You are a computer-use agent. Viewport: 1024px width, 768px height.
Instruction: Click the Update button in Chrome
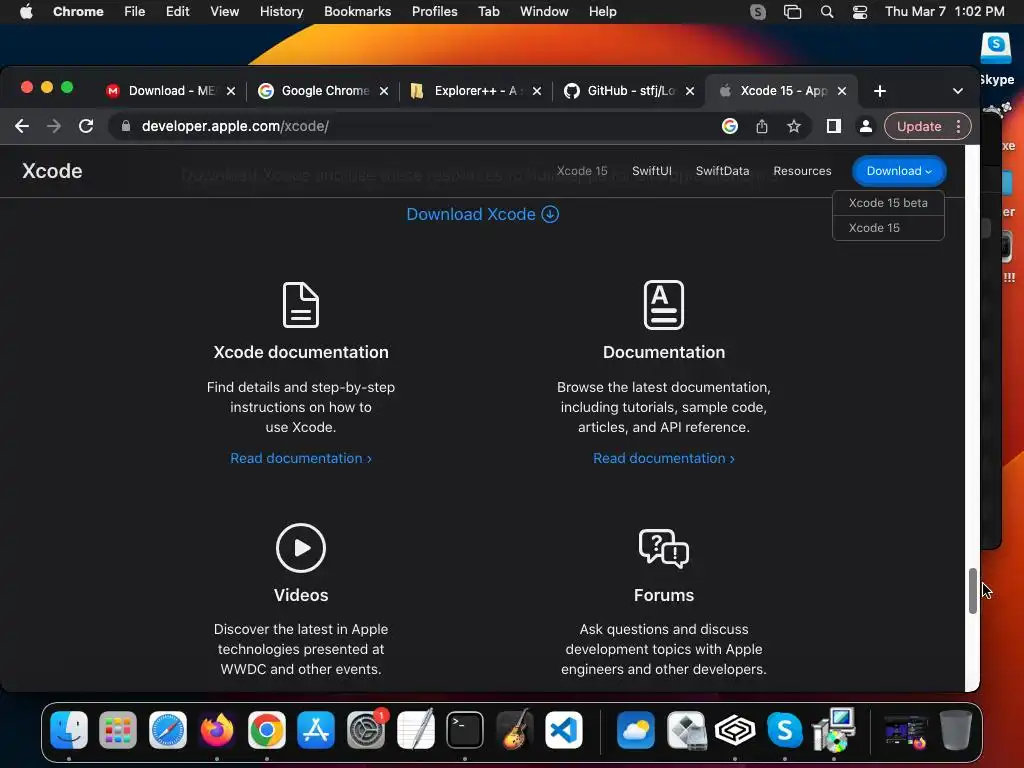click(x=918, y=126)
